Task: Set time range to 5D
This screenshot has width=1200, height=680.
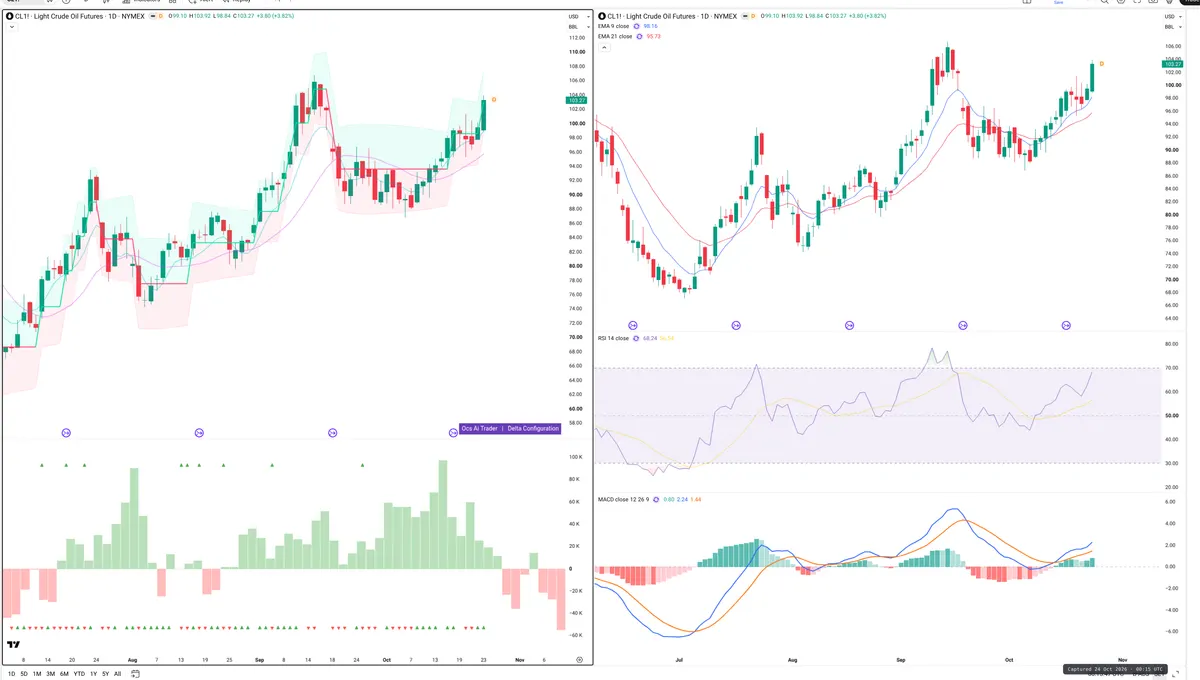Action: 24,673
